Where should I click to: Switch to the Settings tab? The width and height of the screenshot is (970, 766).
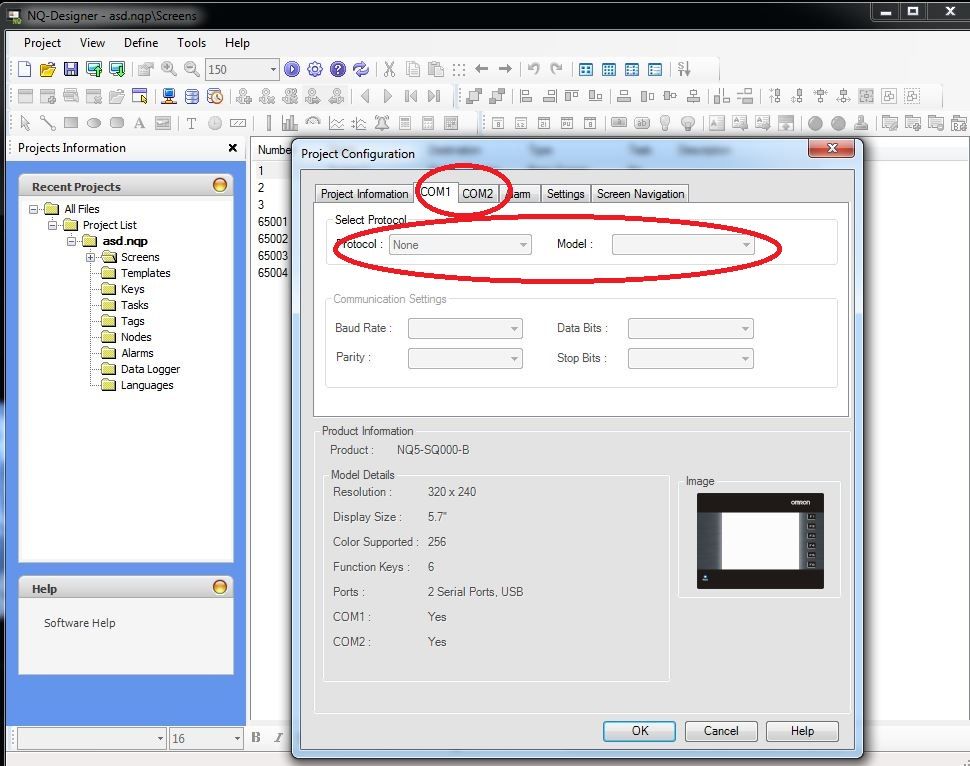click(x=565, y=194)
